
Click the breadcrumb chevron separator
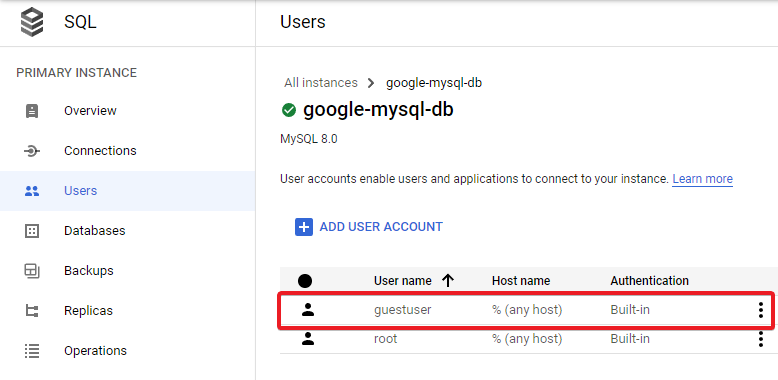coord(371,83)
